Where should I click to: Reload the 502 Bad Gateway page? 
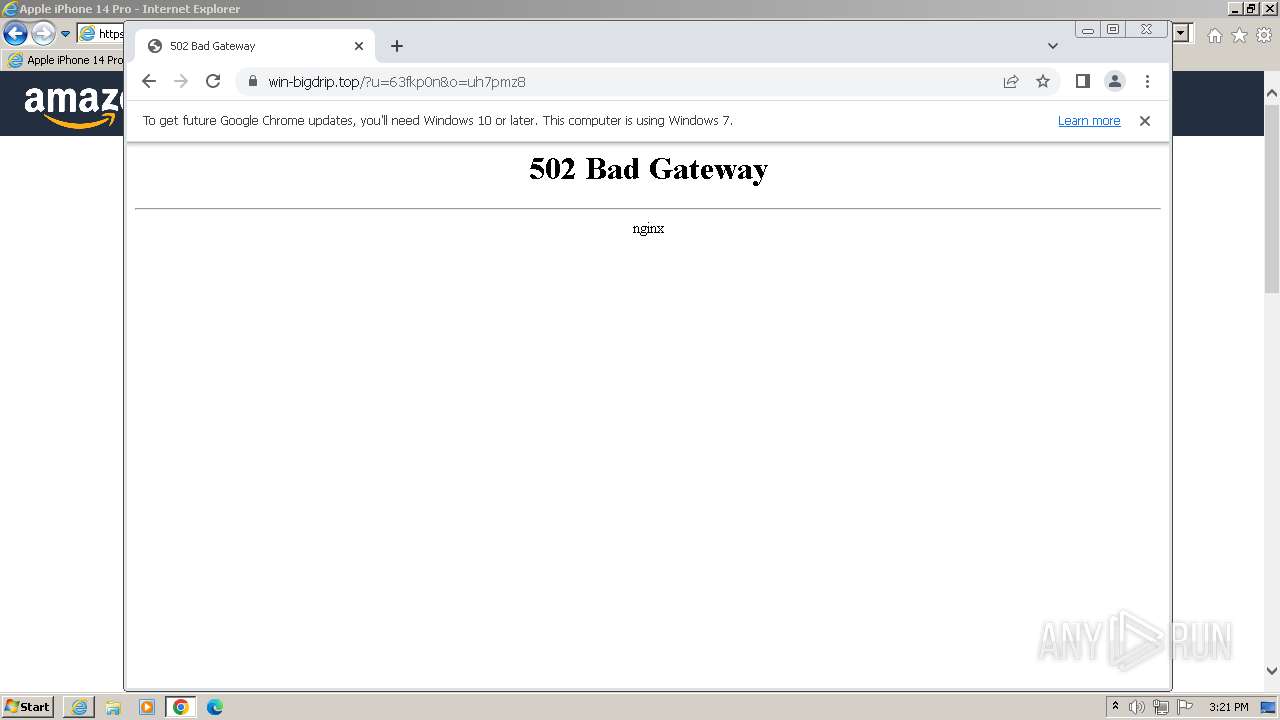(x=213, y=82)
